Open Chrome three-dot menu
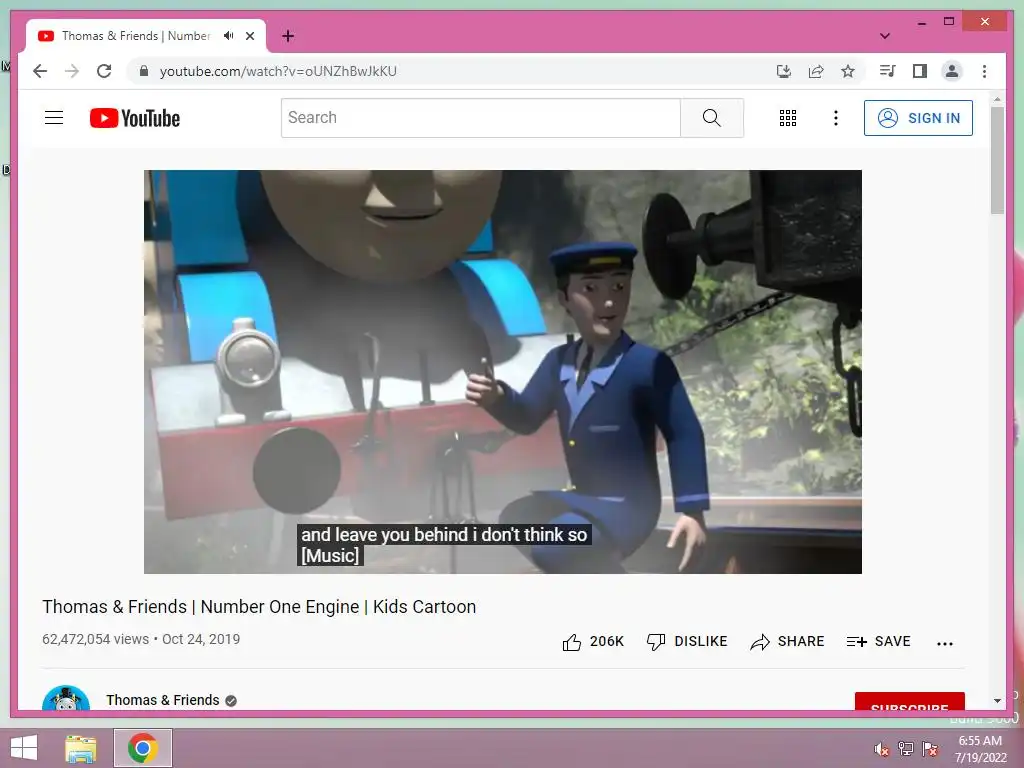 pyautogui.click(x=984, y=71)
